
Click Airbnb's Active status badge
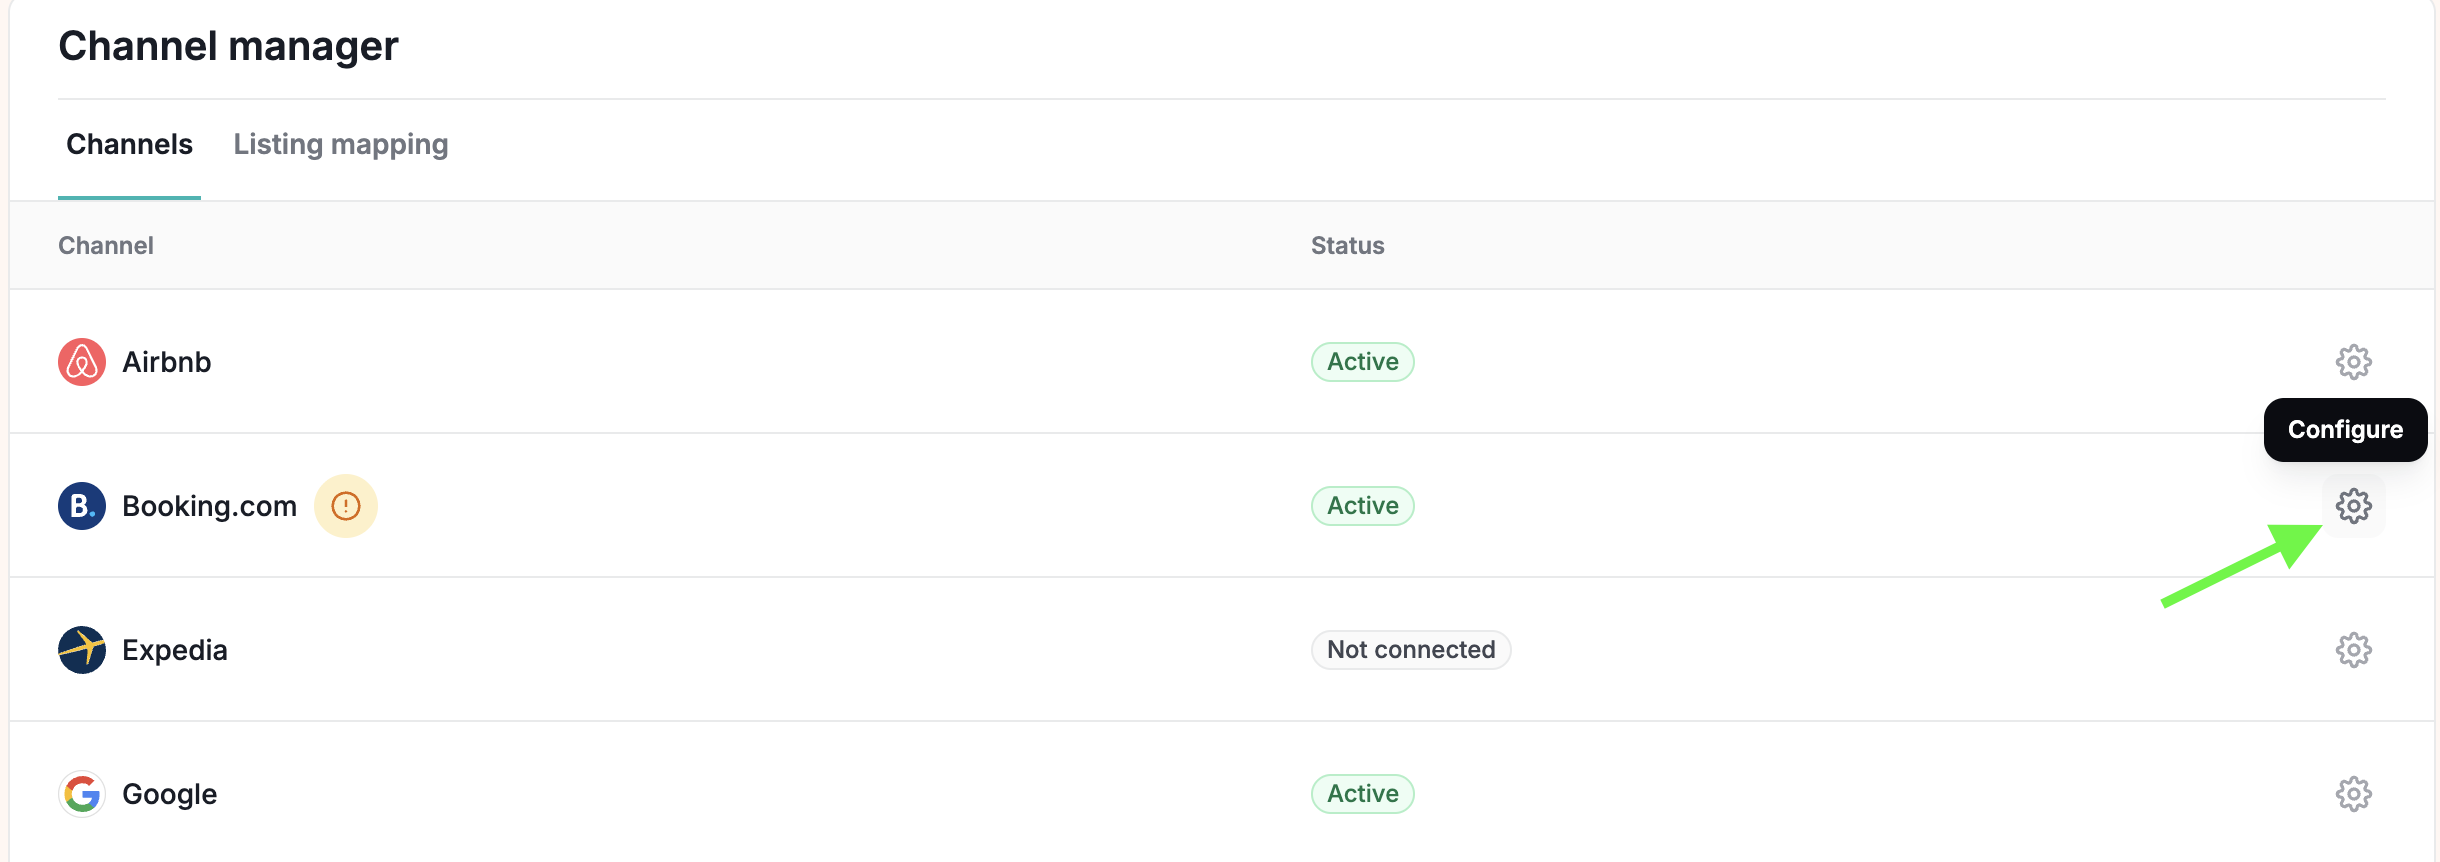click(x=1362, y=362)
